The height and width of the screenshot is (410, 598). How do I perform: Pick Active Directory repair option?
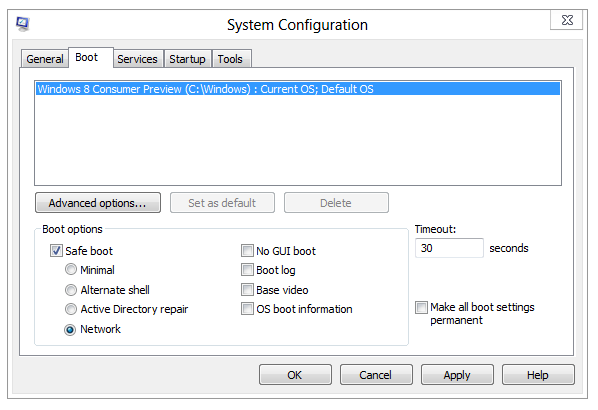click(x=71, y=309)
